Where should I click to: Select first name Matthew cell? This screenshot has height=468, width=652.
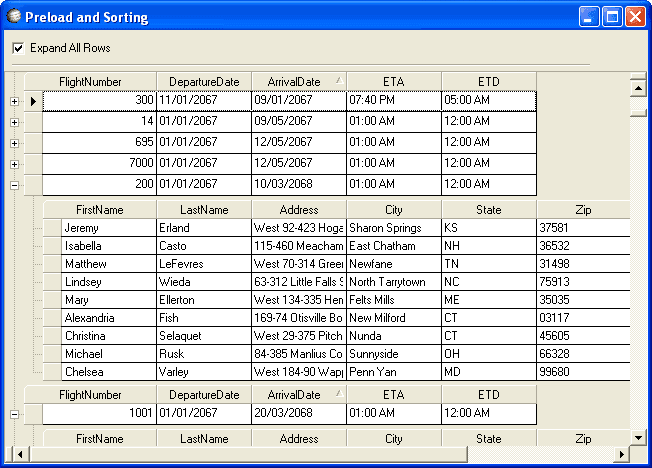(109, 264)
